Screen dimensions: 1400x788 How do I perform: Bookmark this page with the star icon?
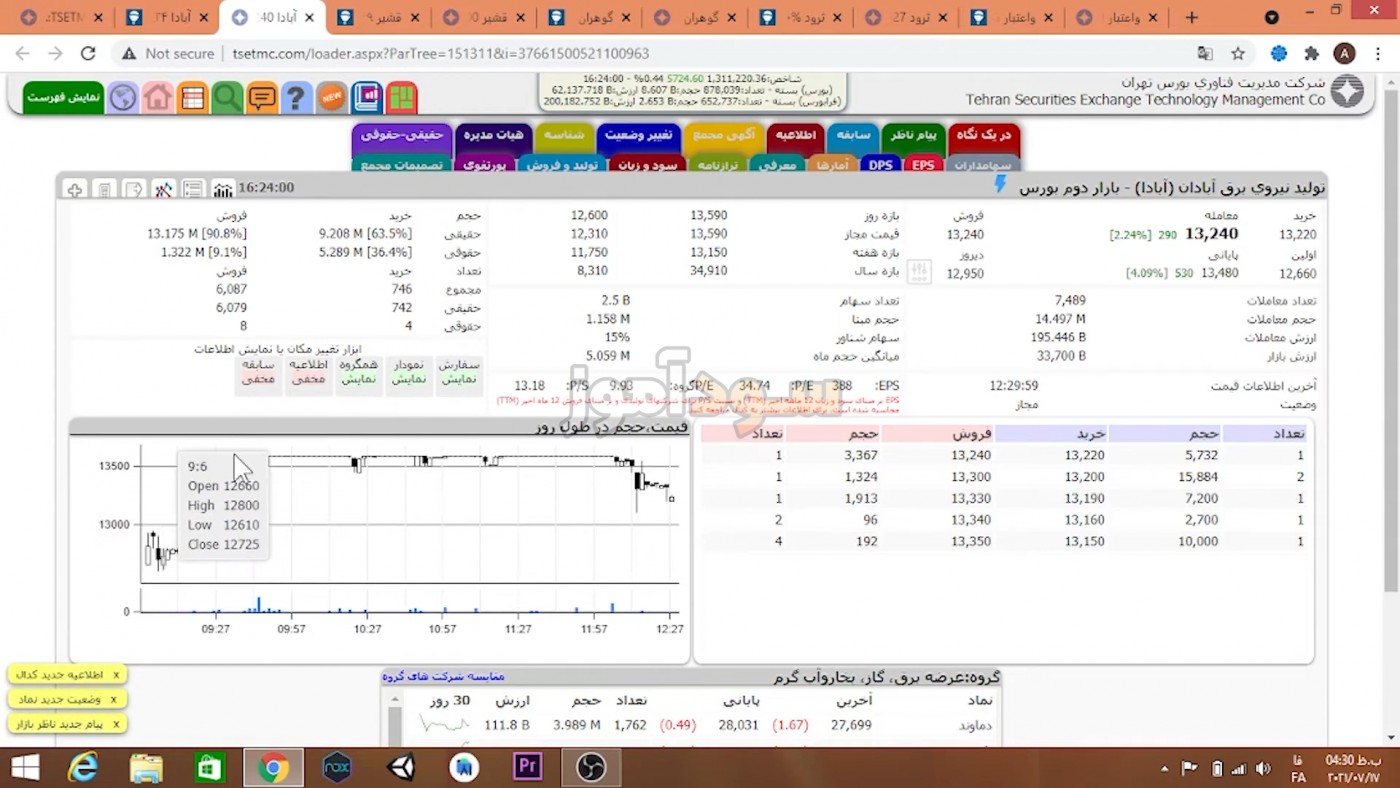[x=1238, y=54]
